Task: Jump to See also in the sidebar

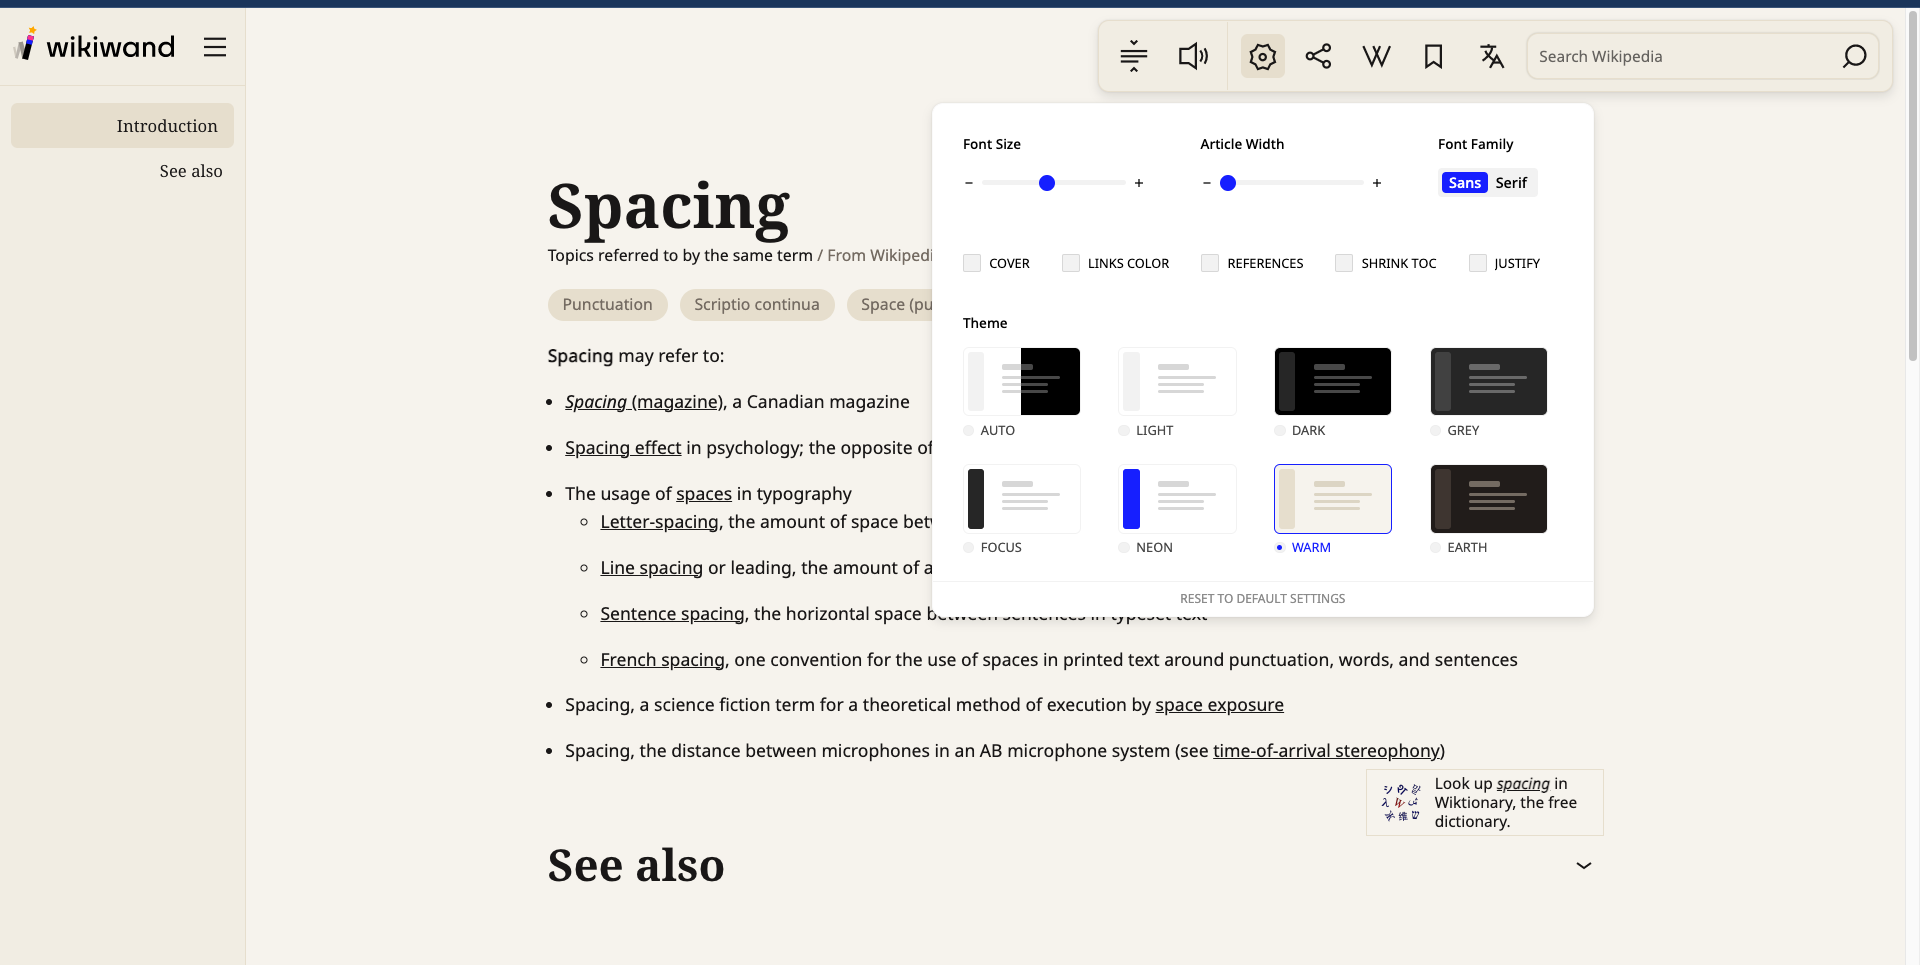Action: point(191,171)
